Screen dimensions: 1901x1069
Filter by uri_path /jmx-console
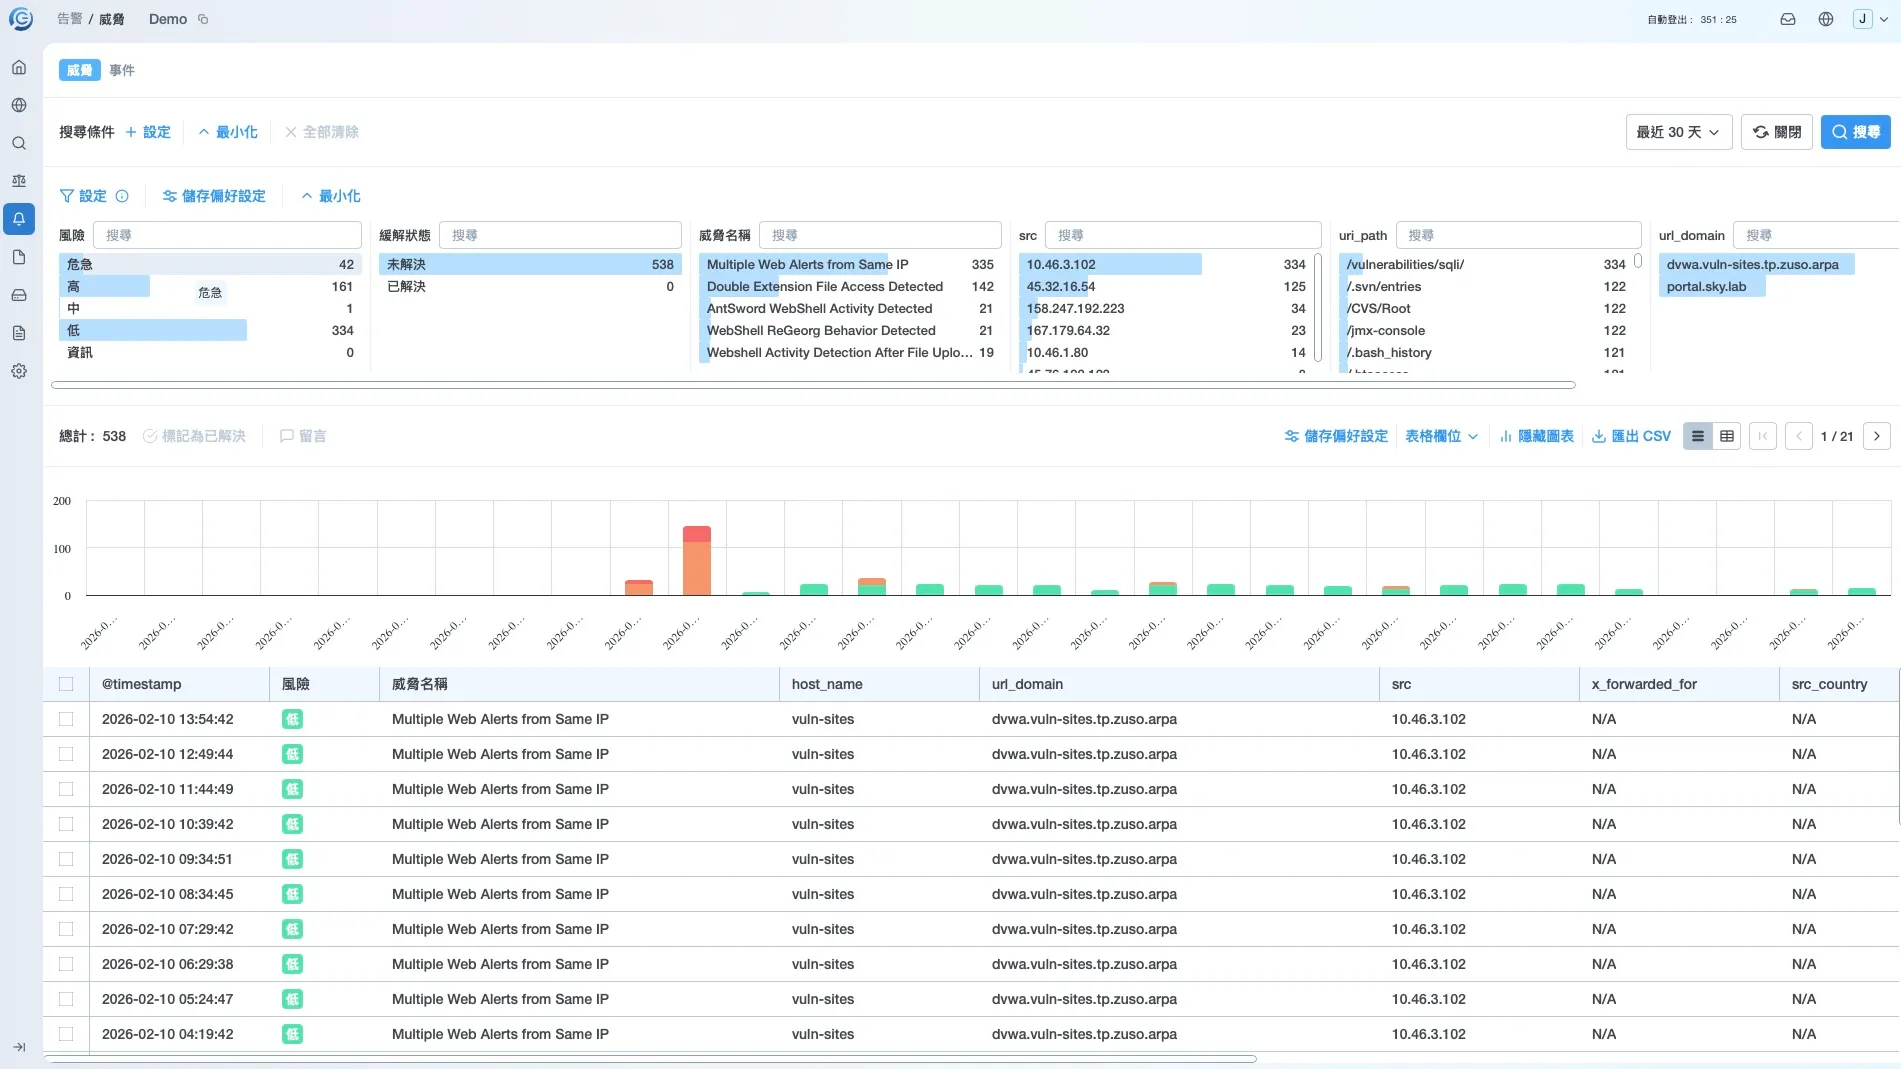tap(1485, 330)
